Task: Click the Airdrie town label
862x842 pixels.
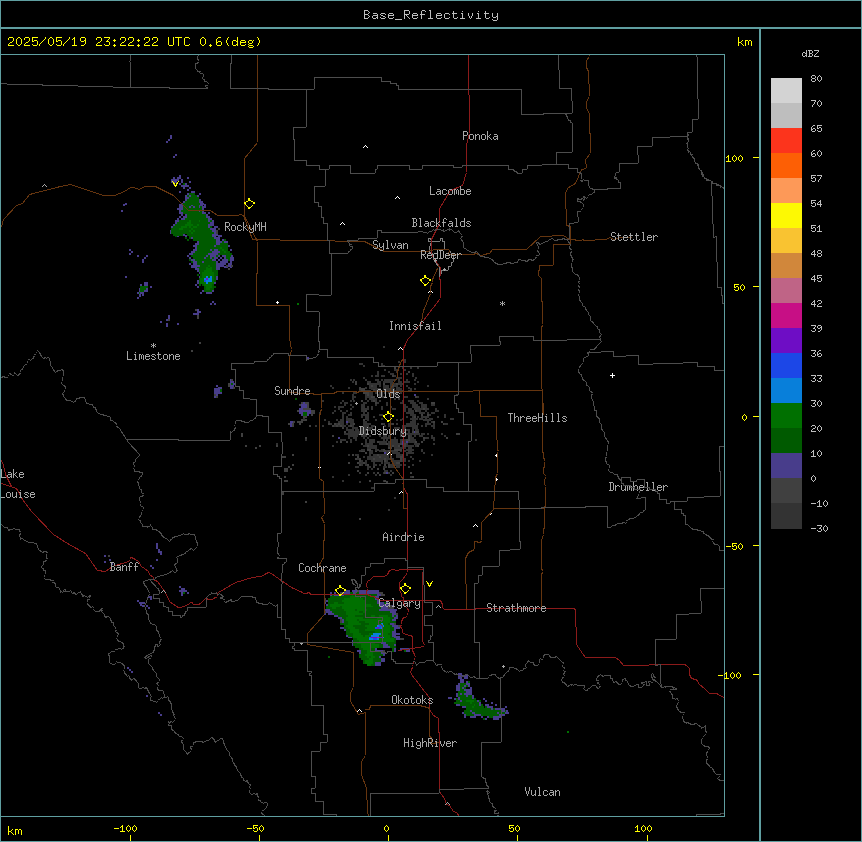Action: click(404, 537)
